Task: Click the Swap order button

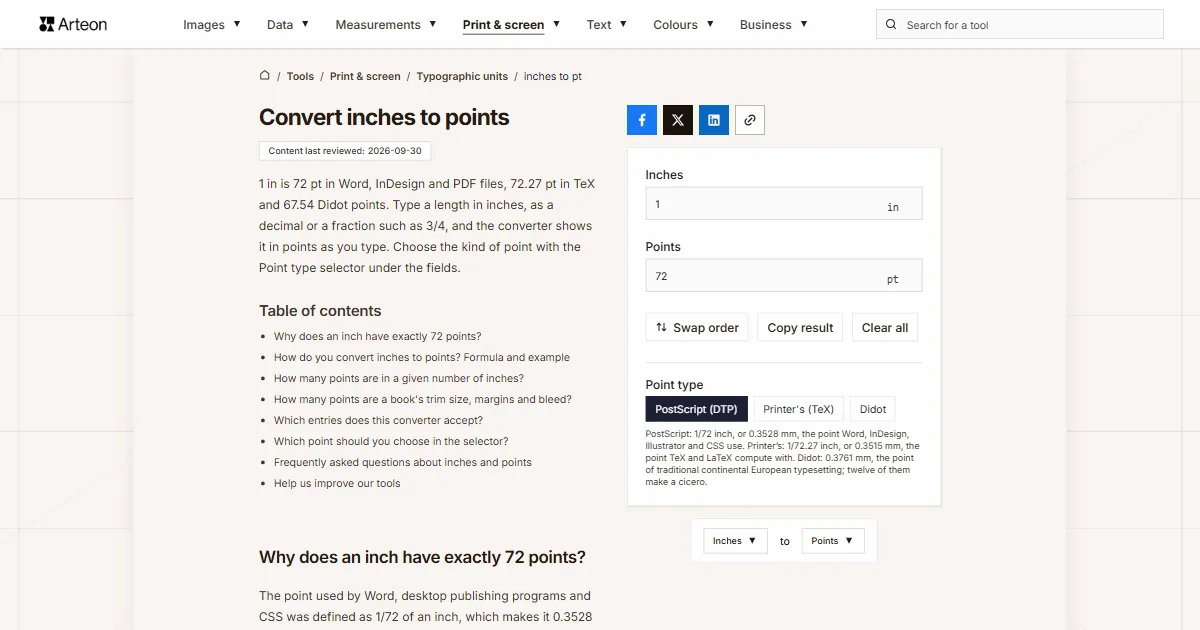Action: point(697,327)
